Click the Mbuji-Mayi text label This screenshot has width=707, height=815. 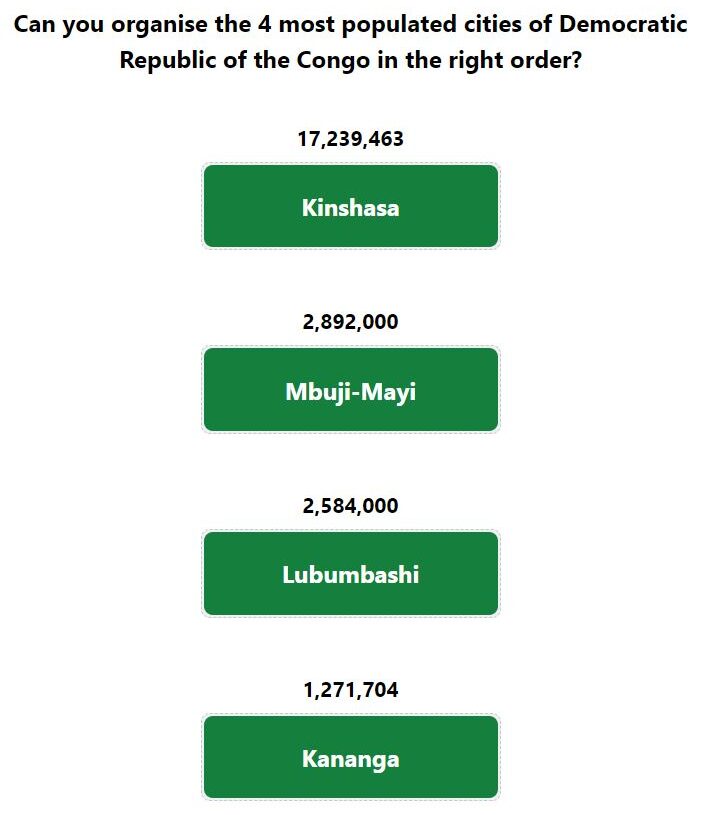pos(351,392)
